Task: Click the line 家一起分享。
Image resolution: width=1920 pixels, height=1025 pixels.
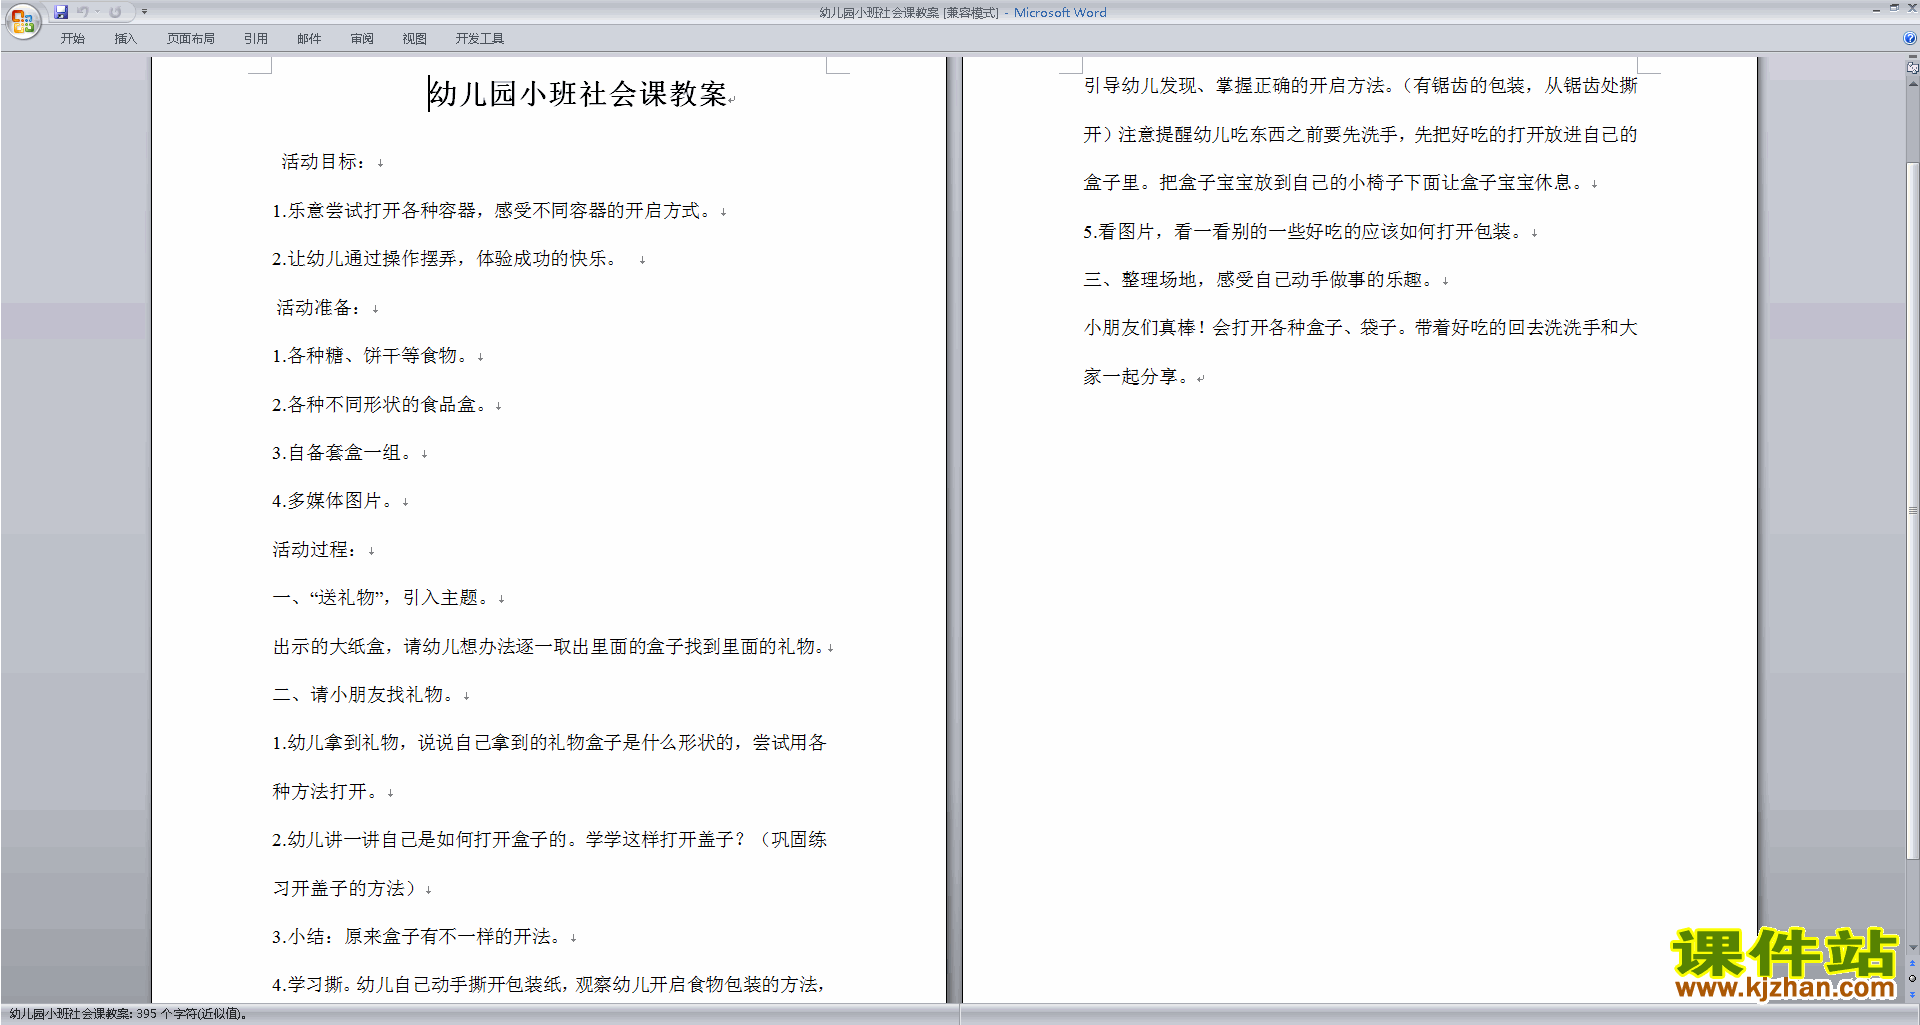Action: tap(1139, 377)
